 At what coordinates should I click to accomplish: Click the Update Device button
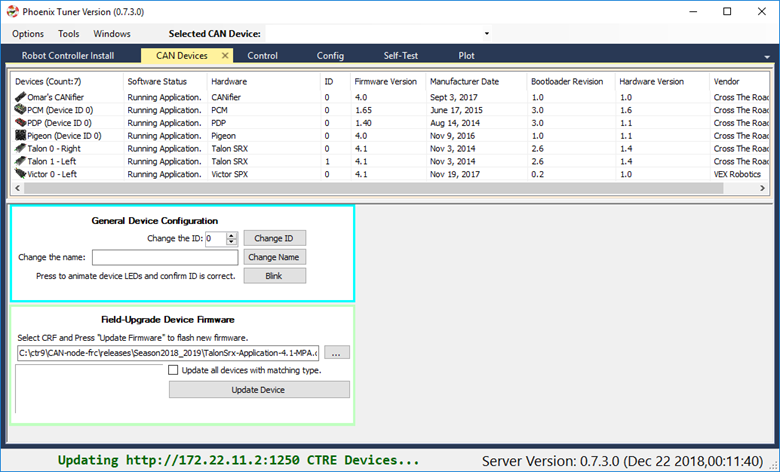point(259,390)
